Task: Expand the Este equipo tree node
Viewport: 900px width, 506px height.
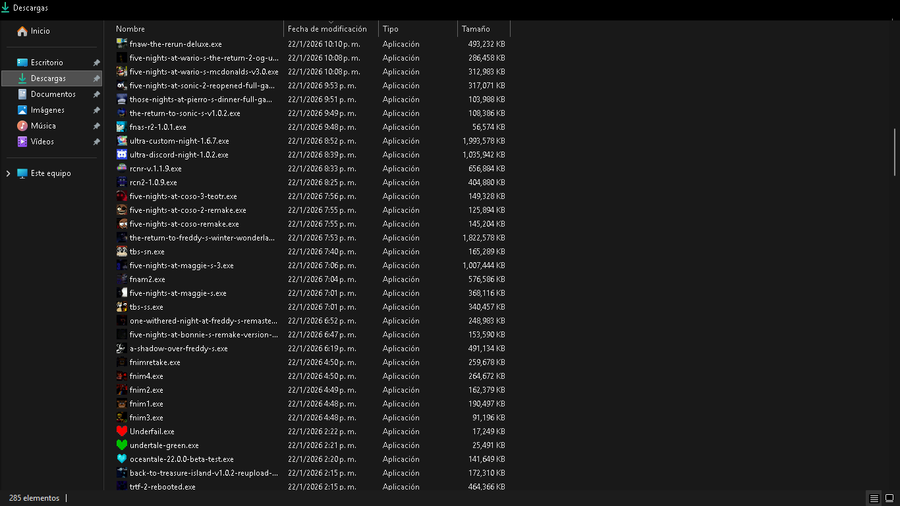Action: (x=8, y=173)
